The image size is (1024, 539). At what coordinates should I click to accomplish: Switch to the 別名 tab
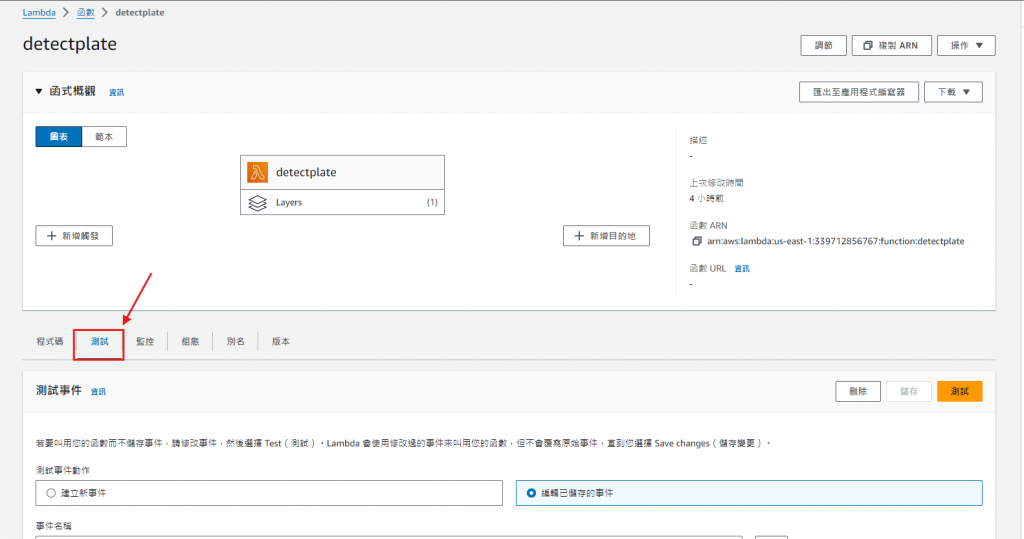(x=235, y=342)
